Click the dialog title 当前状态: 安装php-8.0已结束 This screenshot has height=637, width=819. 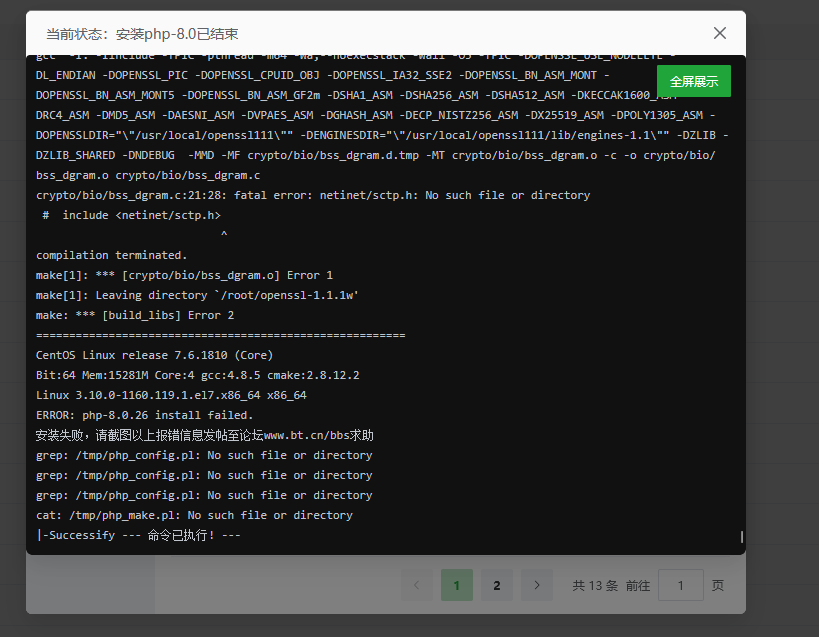pos(142,34)
